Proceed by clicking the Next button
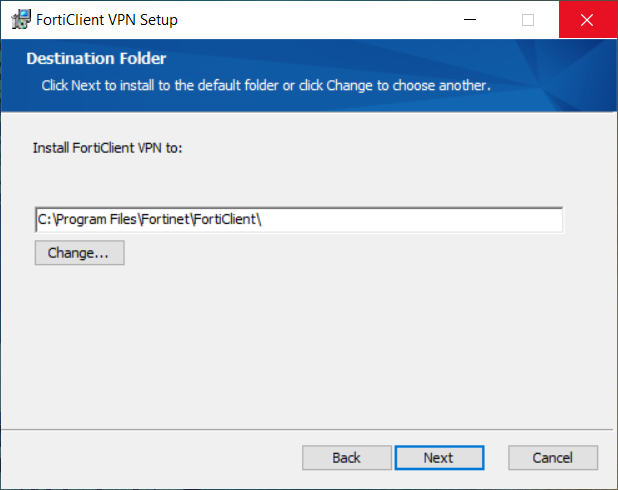 (x=439, y=458)
